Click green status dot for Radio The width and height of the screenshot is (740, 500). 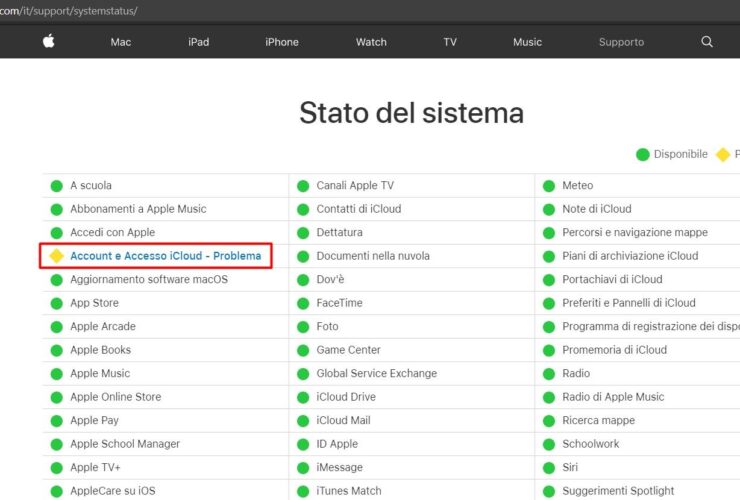pyautogui.click(x=549, y=374)
